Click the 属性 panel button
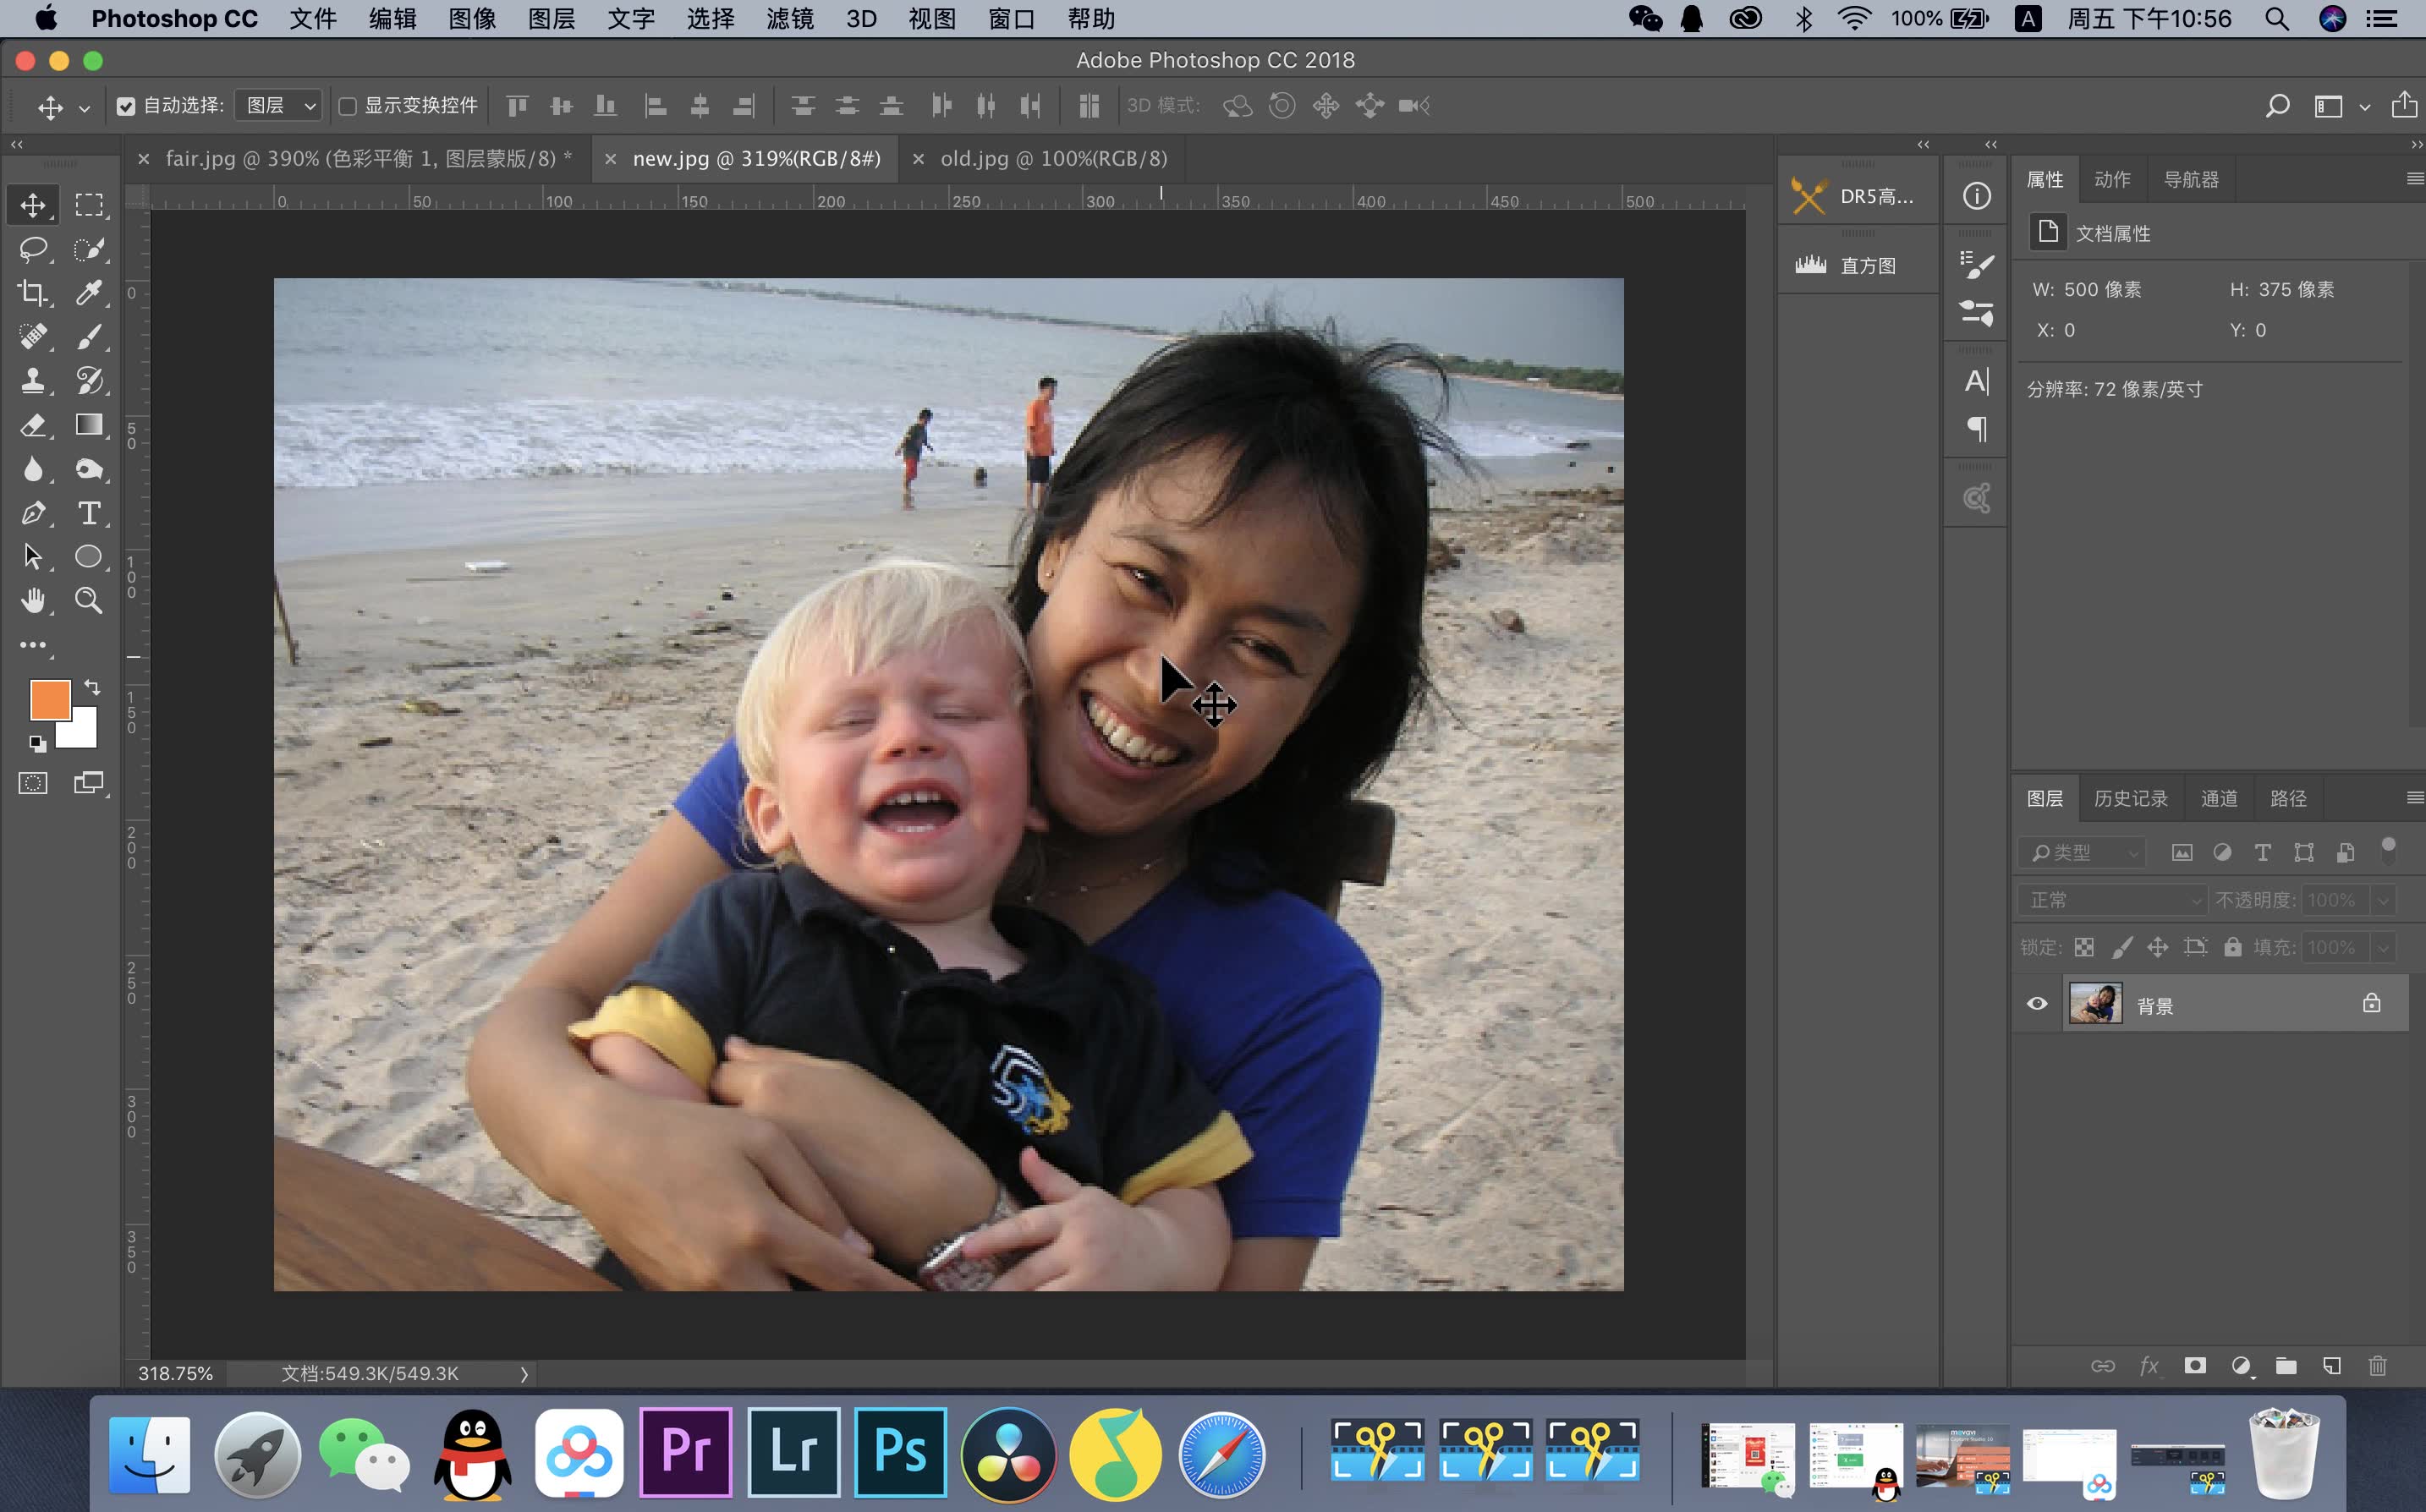Image resolution: width=2426 pixels, height=1512 pixels. tap(2046, 178)
